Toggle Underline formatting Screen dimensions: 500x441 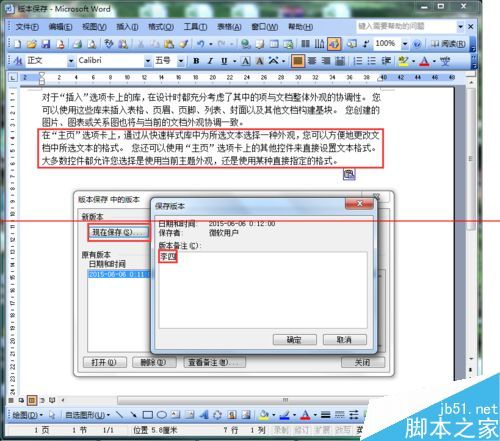224,61
